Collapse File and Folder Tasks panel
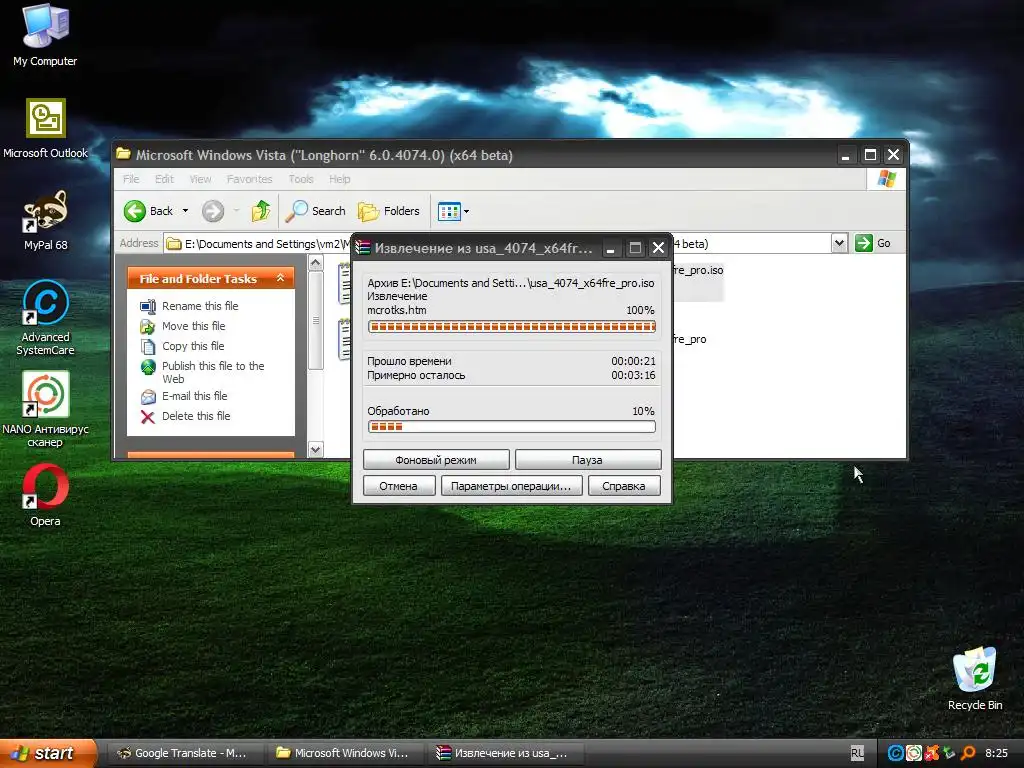This screenshot has height=768, width=1024. click(280, 278)
